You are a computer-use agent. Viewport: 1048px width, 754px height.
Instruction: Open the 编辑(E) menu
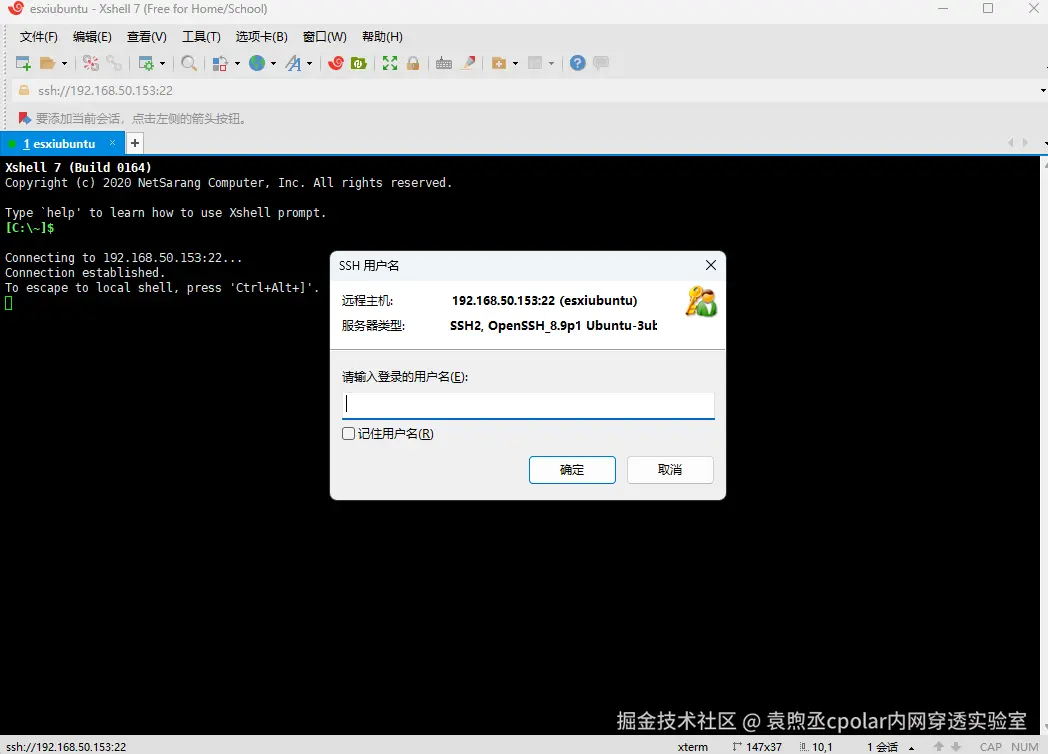pos(92,37)
